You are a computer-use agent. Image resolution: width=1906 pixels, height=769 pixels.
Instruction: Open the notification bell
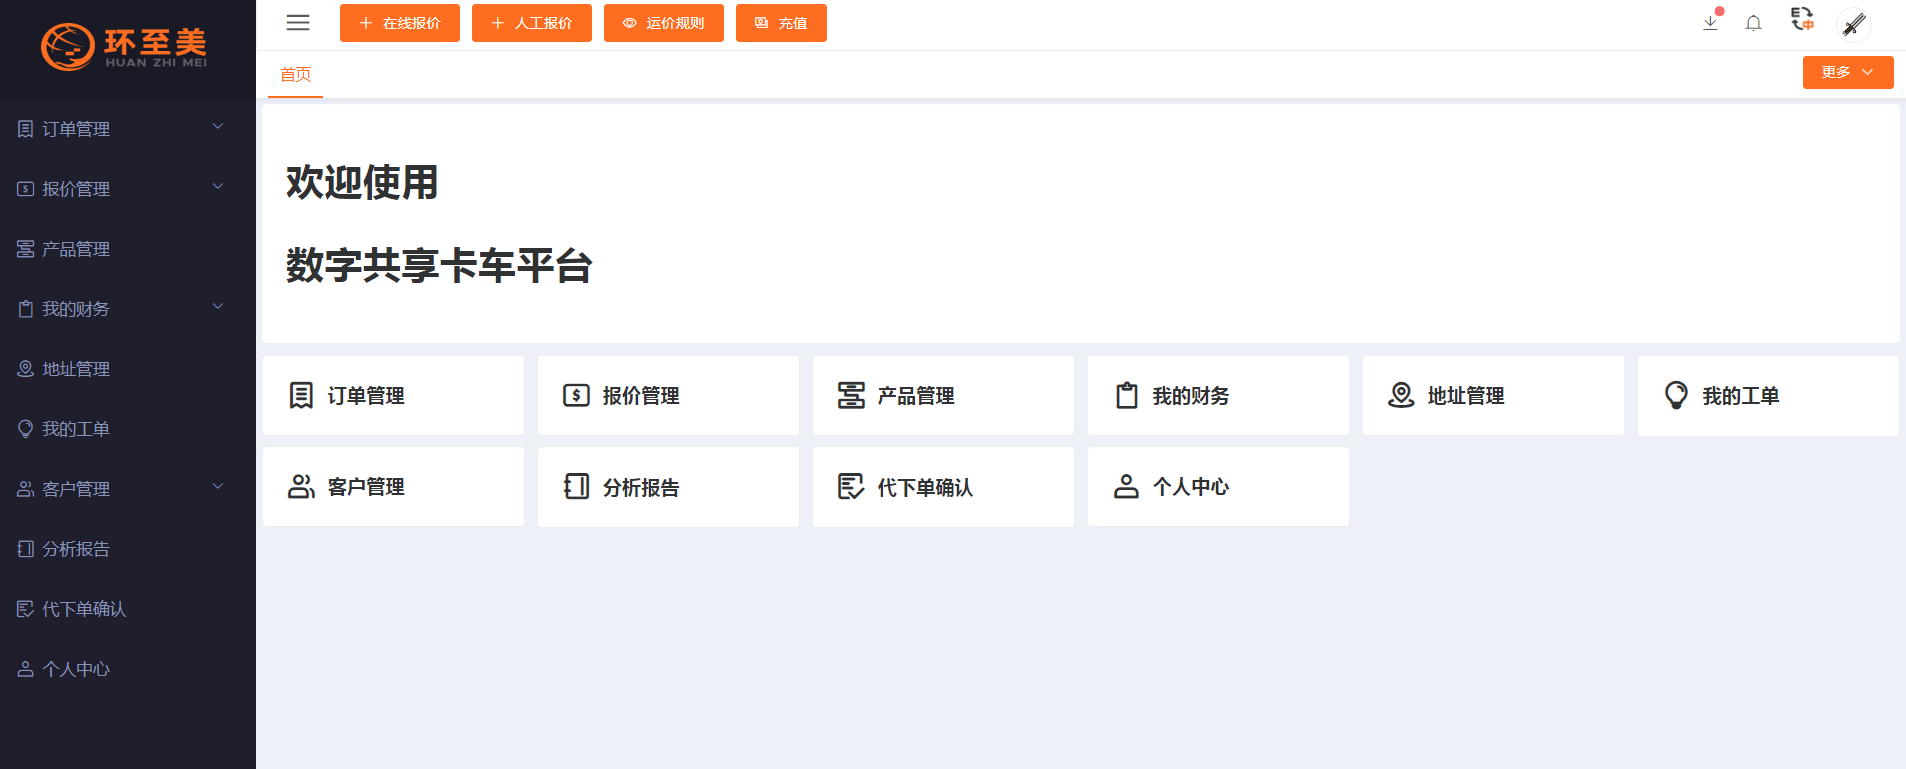(1753, 23)
